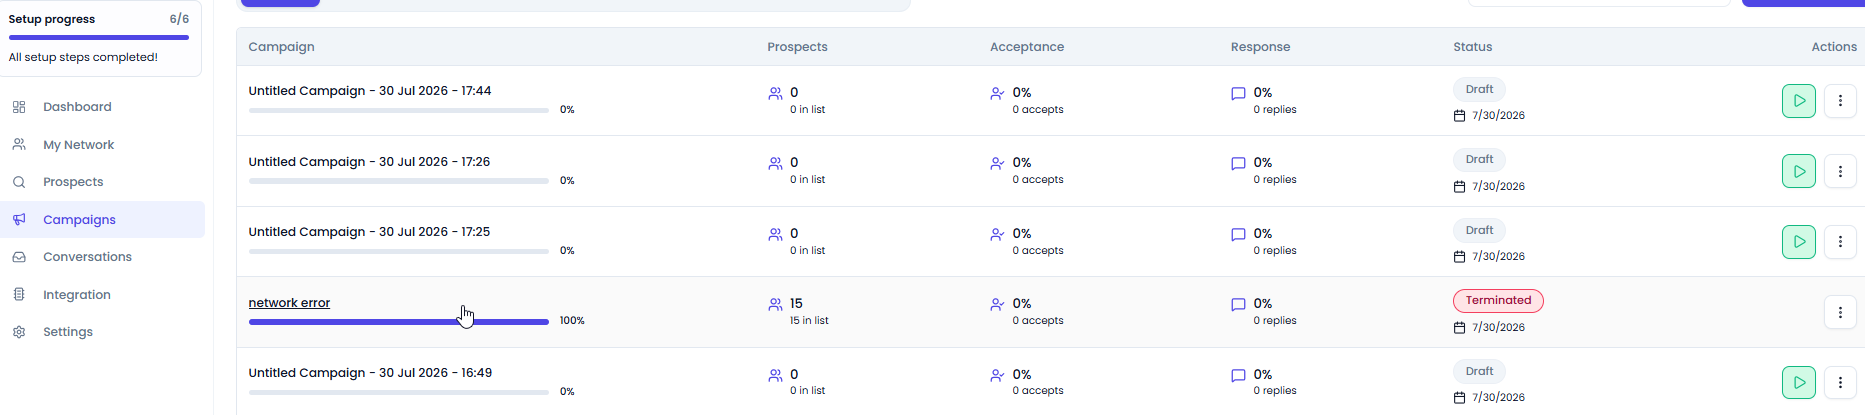Start the 16:49 untitled campaign play button
1865x415 pixels.
coord(1798,382)
